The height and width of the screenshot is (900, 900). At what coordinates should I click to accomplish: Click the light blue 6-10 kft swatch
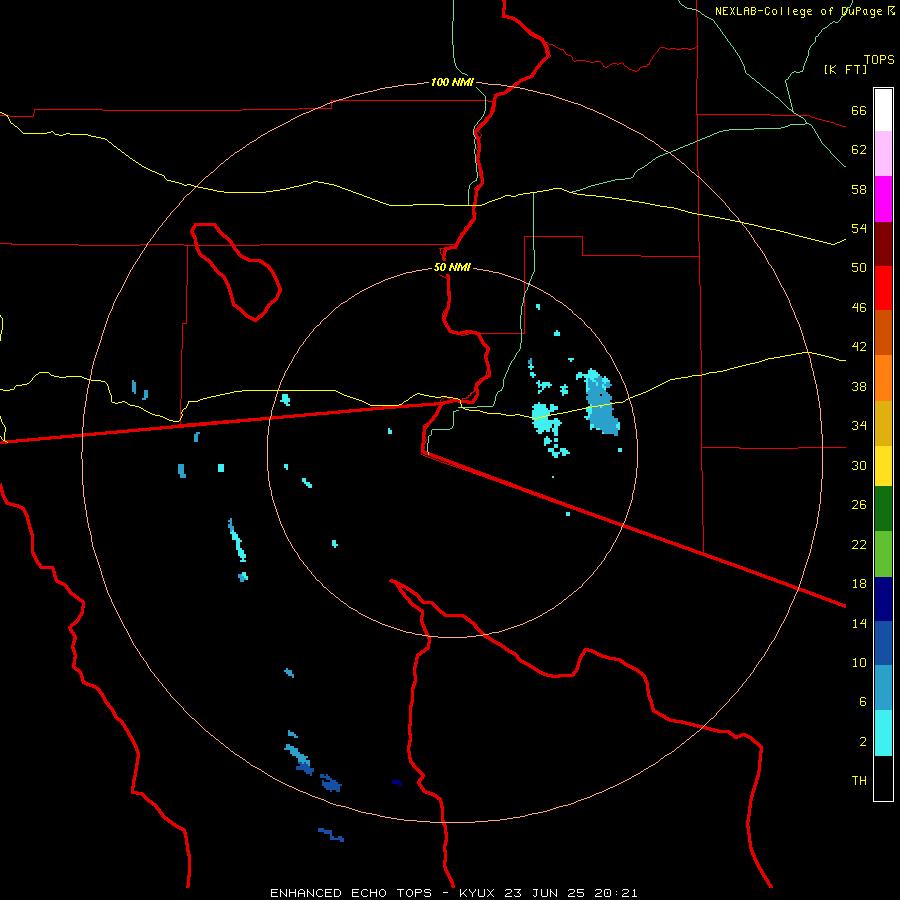click(x=883, y=688)
